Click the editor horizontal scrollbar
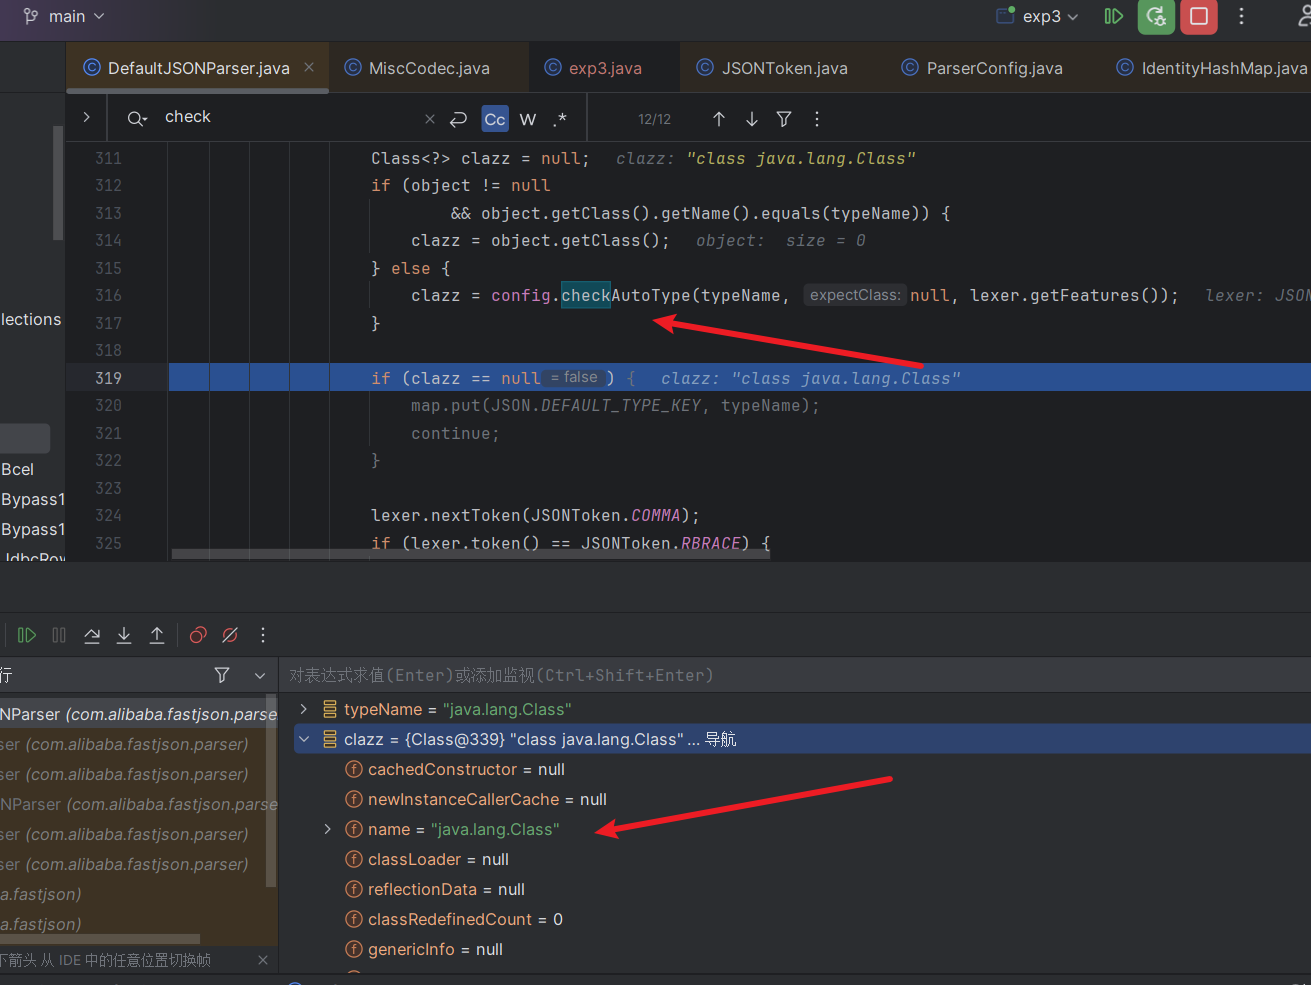This screenshot has height=985, width=1311. coord(470,554)
